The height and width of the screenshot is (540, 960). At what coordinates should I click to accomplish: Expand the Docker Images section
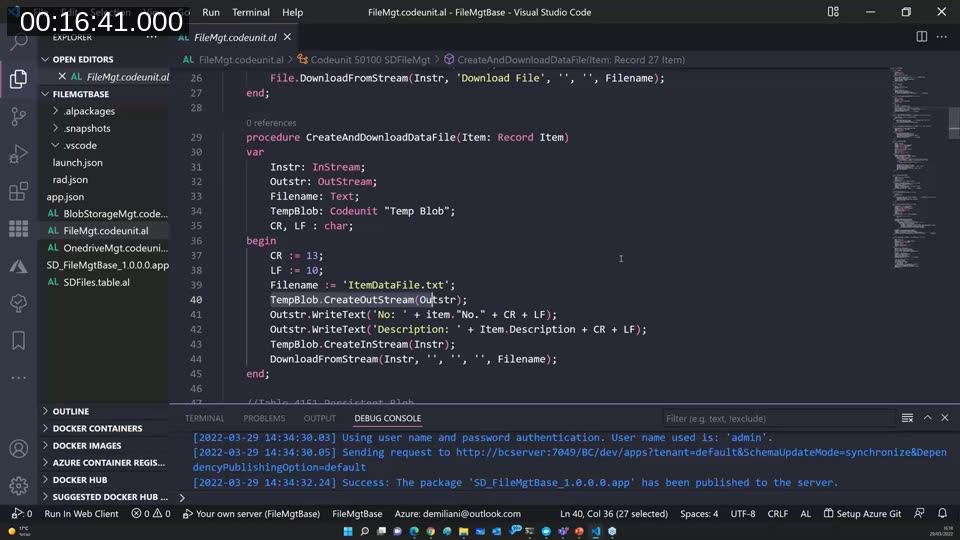click(x=87, y=446)
